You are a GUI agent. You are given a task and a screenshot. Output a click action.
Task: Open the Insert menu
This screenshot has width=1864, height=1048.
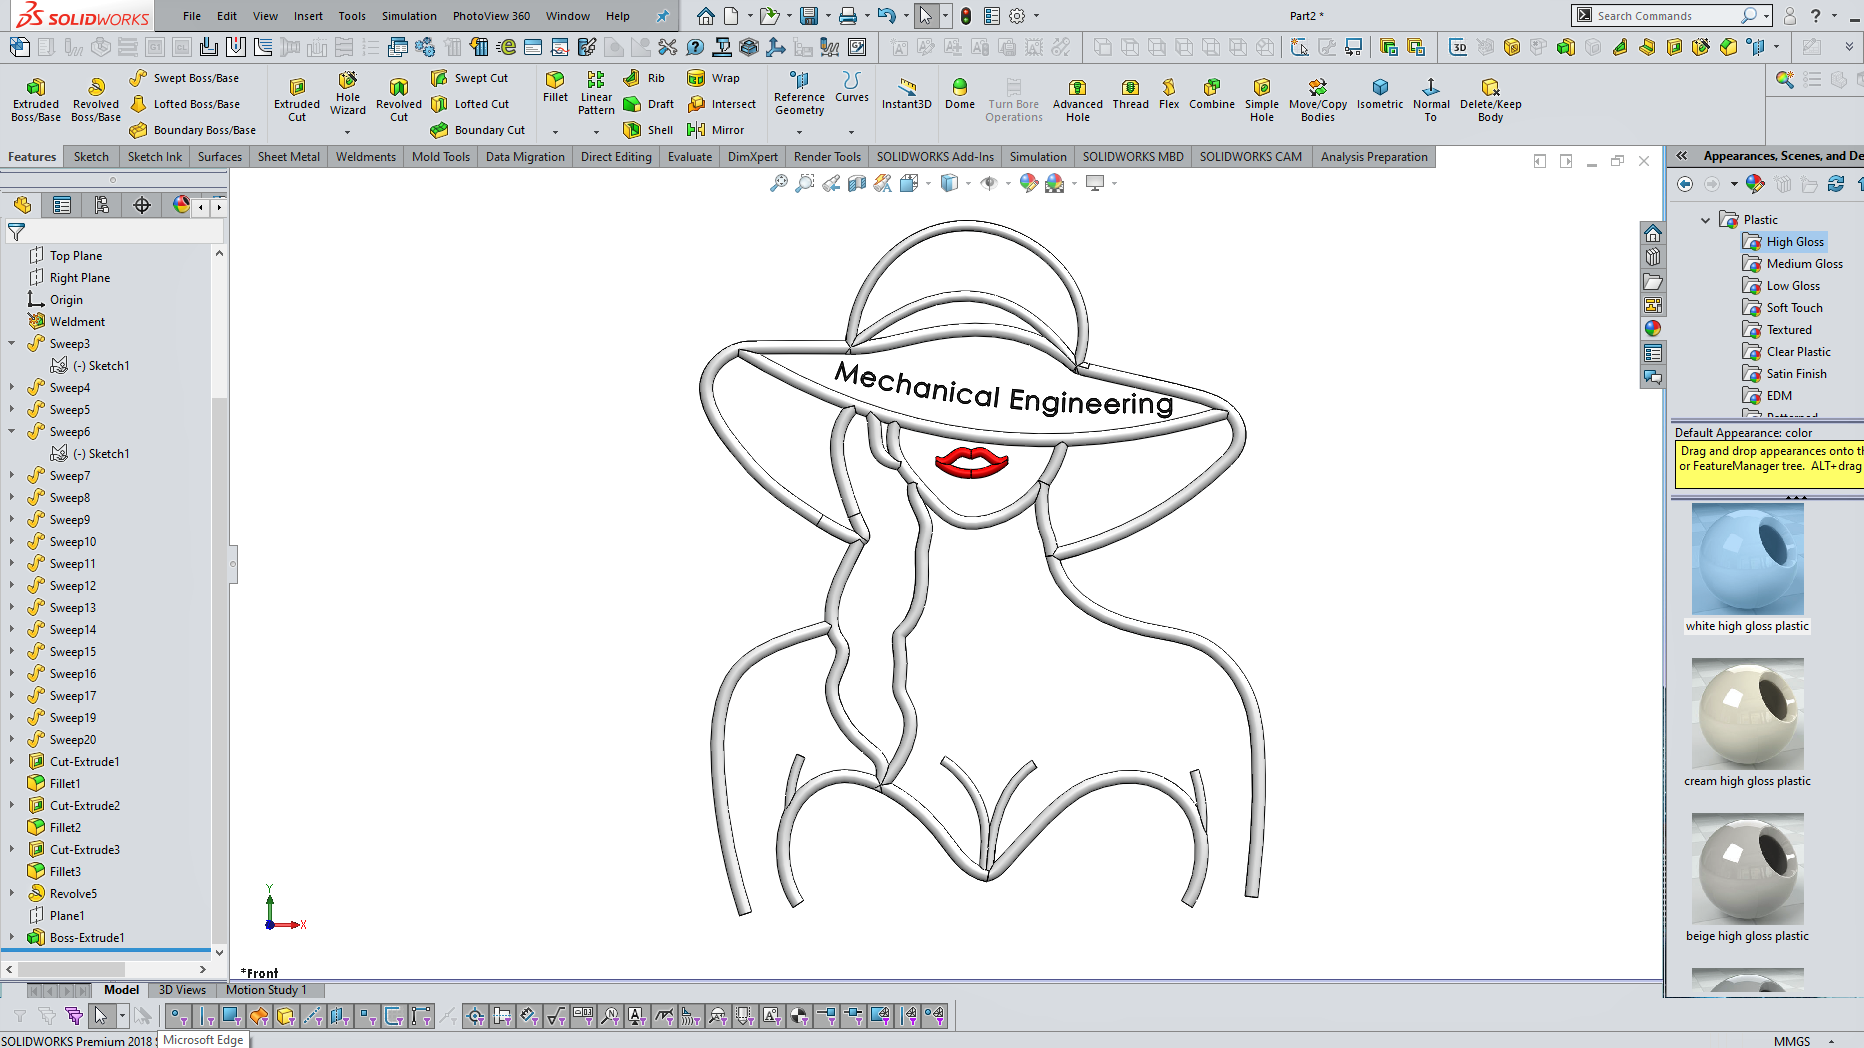tap(308, 16)
